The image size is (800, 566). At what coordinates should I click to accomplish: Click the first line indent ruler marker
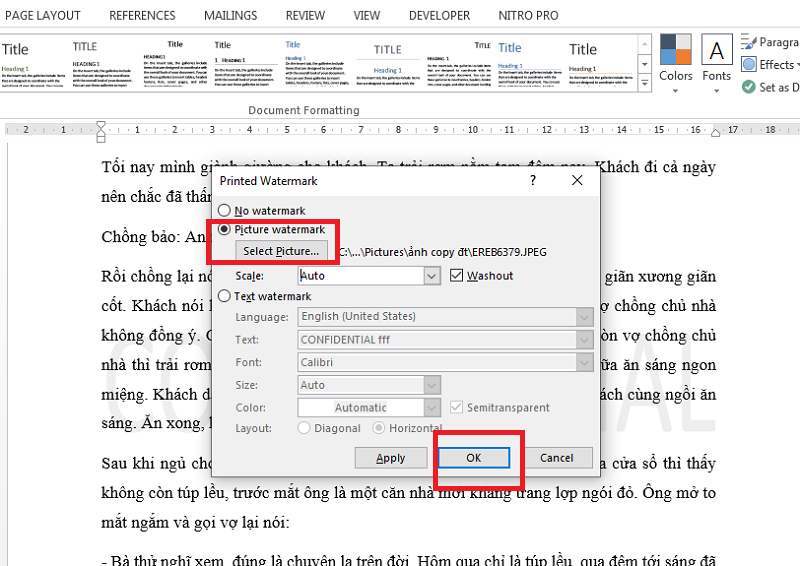(101, 126)
